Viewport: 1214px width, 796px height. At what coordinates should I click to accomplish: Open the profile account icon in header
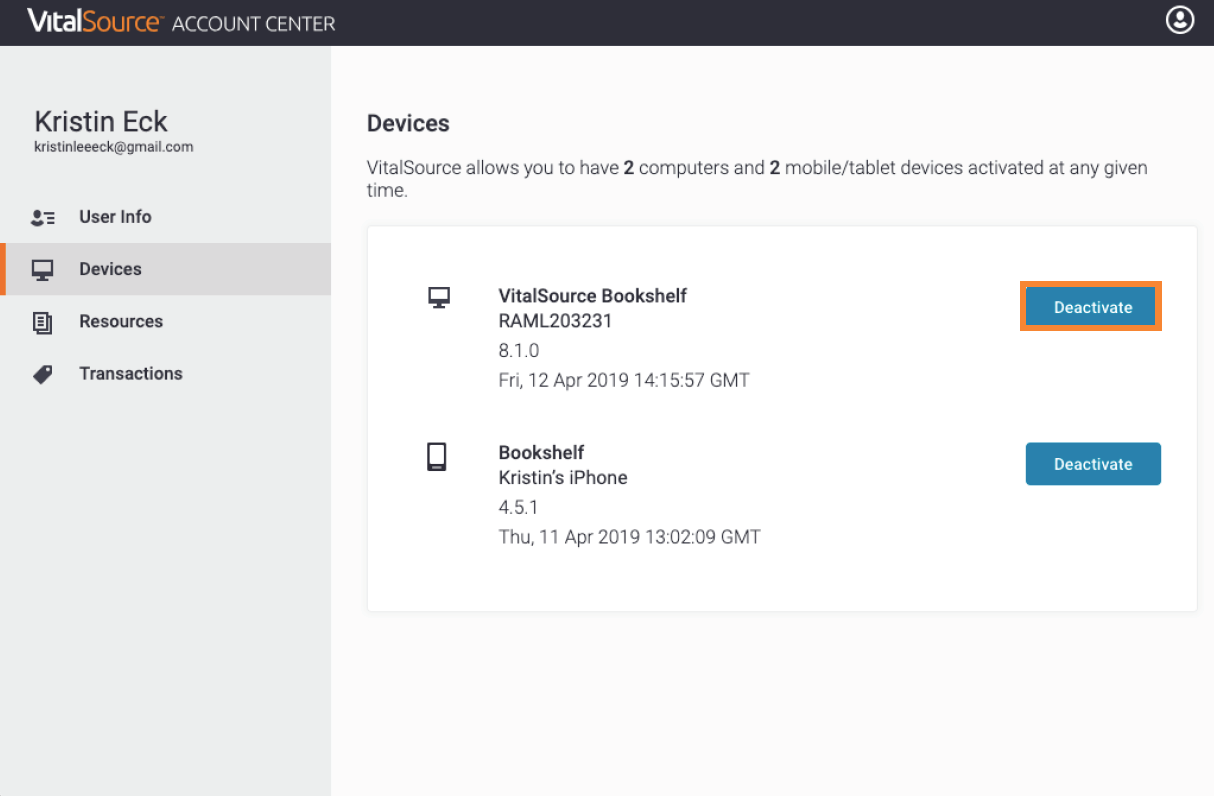coord(1180,20)
